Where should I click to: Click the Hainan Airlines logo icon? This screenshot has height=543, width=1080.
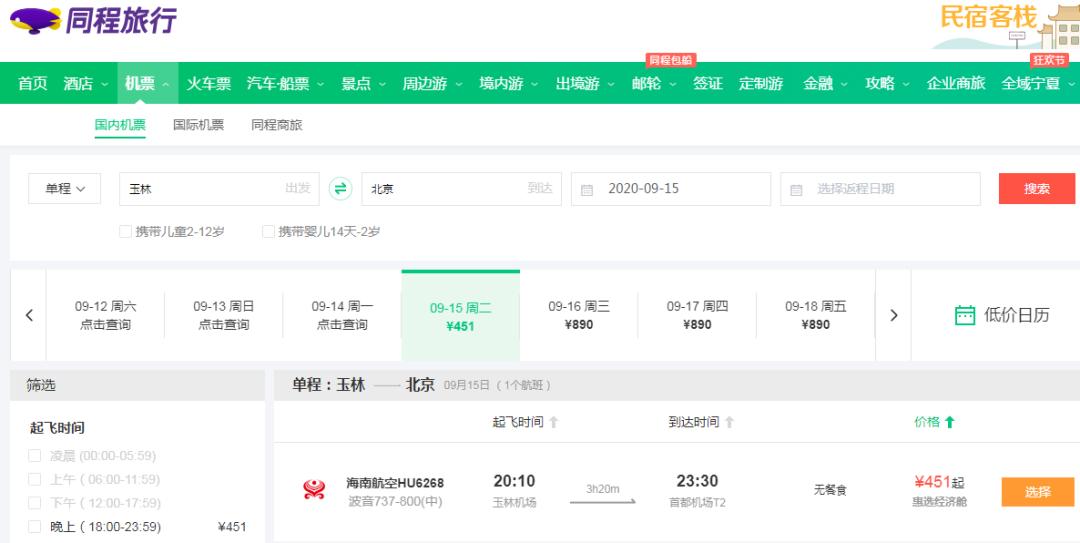pos(314,490)
